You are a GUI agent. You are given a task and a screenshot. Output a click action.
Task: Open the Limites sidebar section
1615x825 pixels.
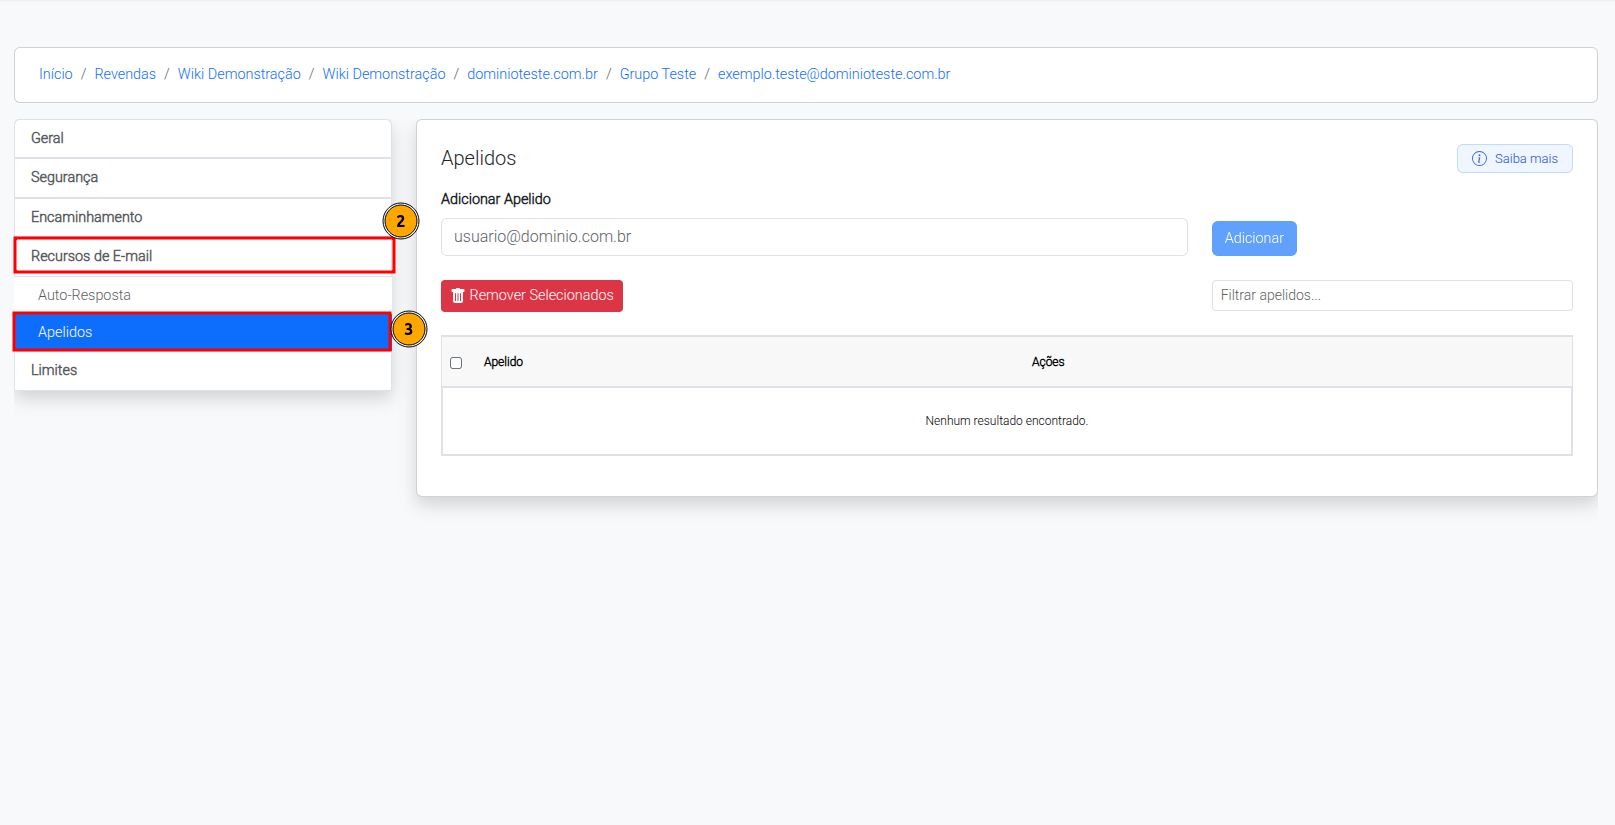pyautogui.click(x=203, y=370)
